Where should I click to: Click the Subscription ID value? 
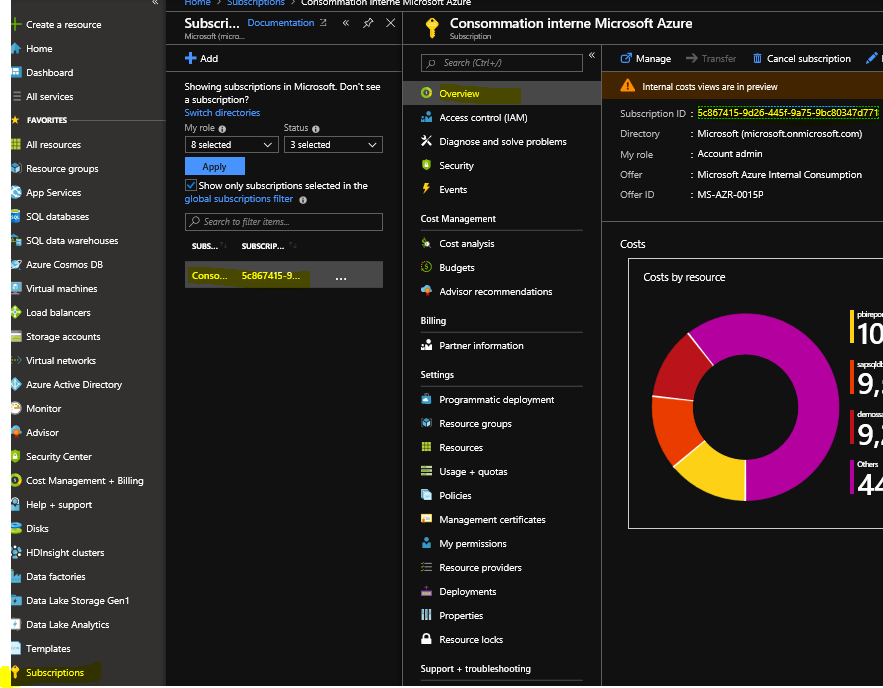click(x=788, y=113)
